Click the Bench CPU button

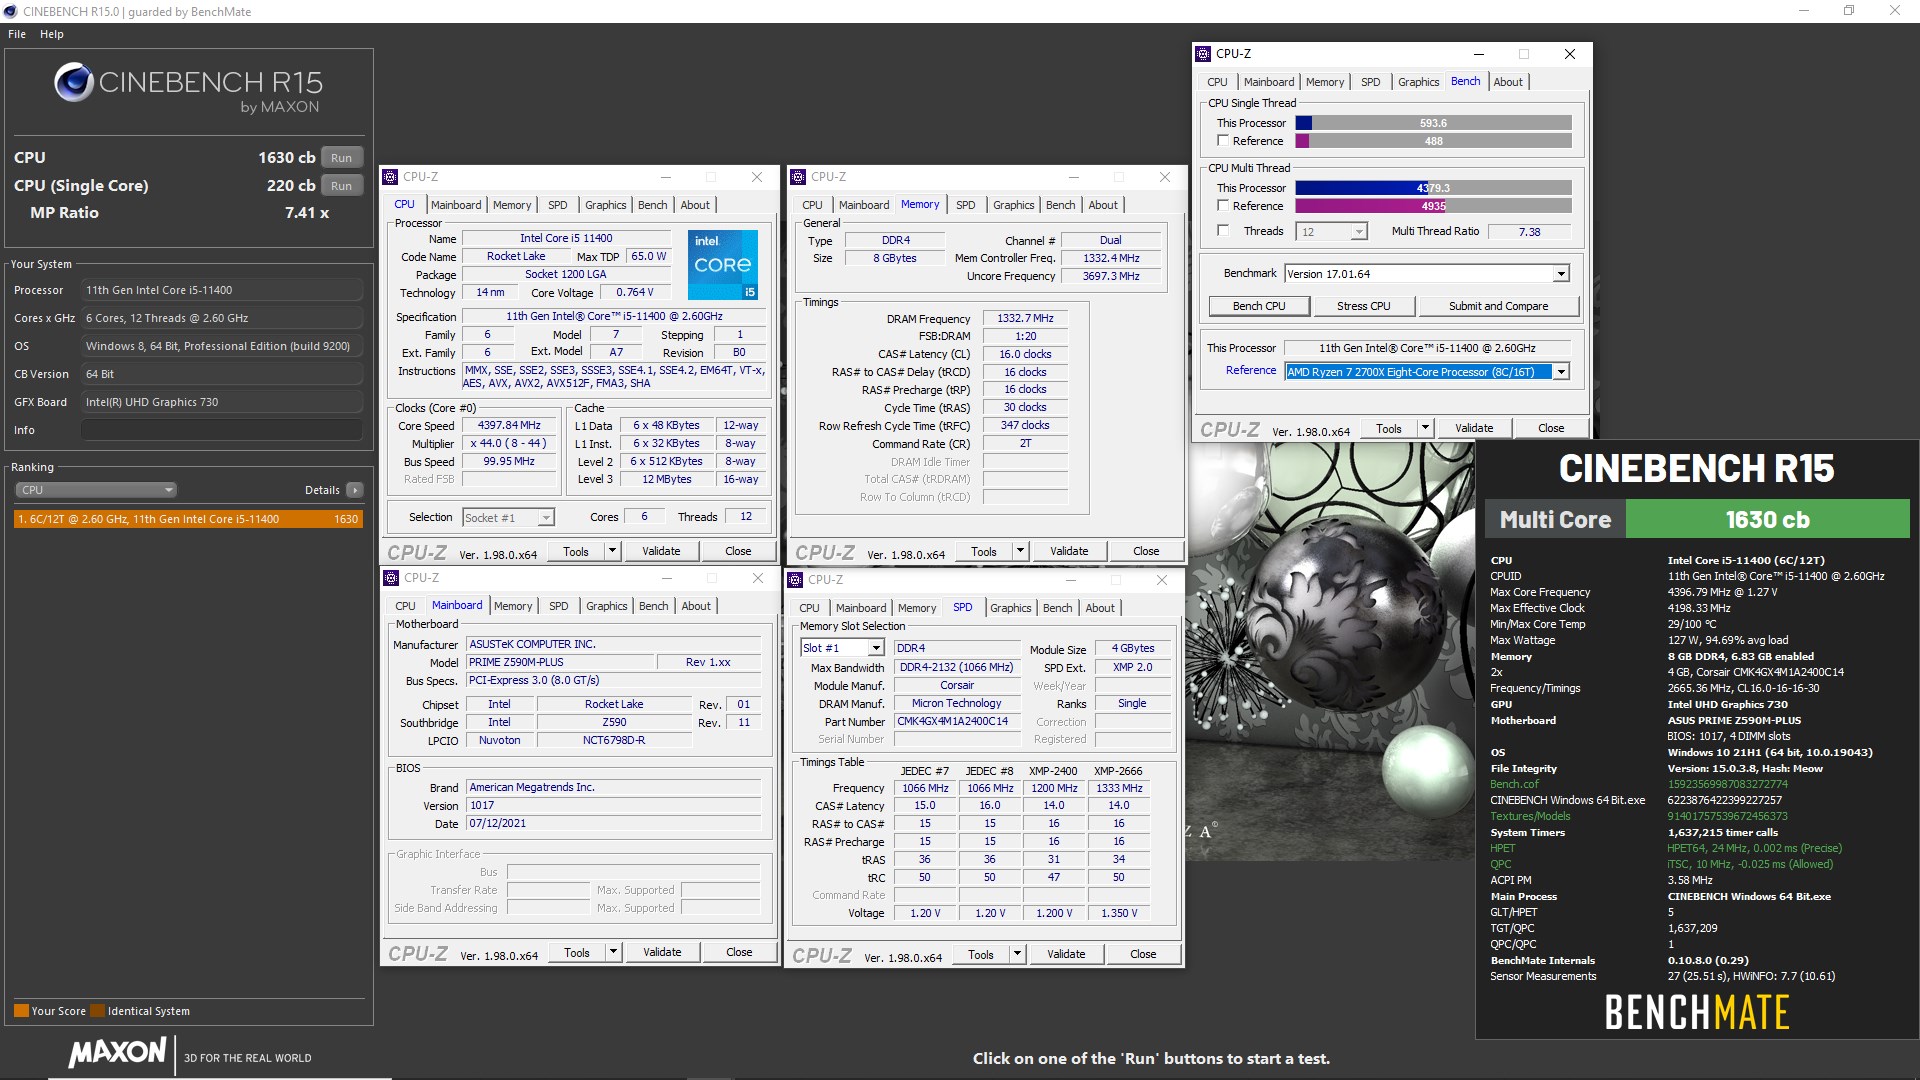tap(1259, 306)
